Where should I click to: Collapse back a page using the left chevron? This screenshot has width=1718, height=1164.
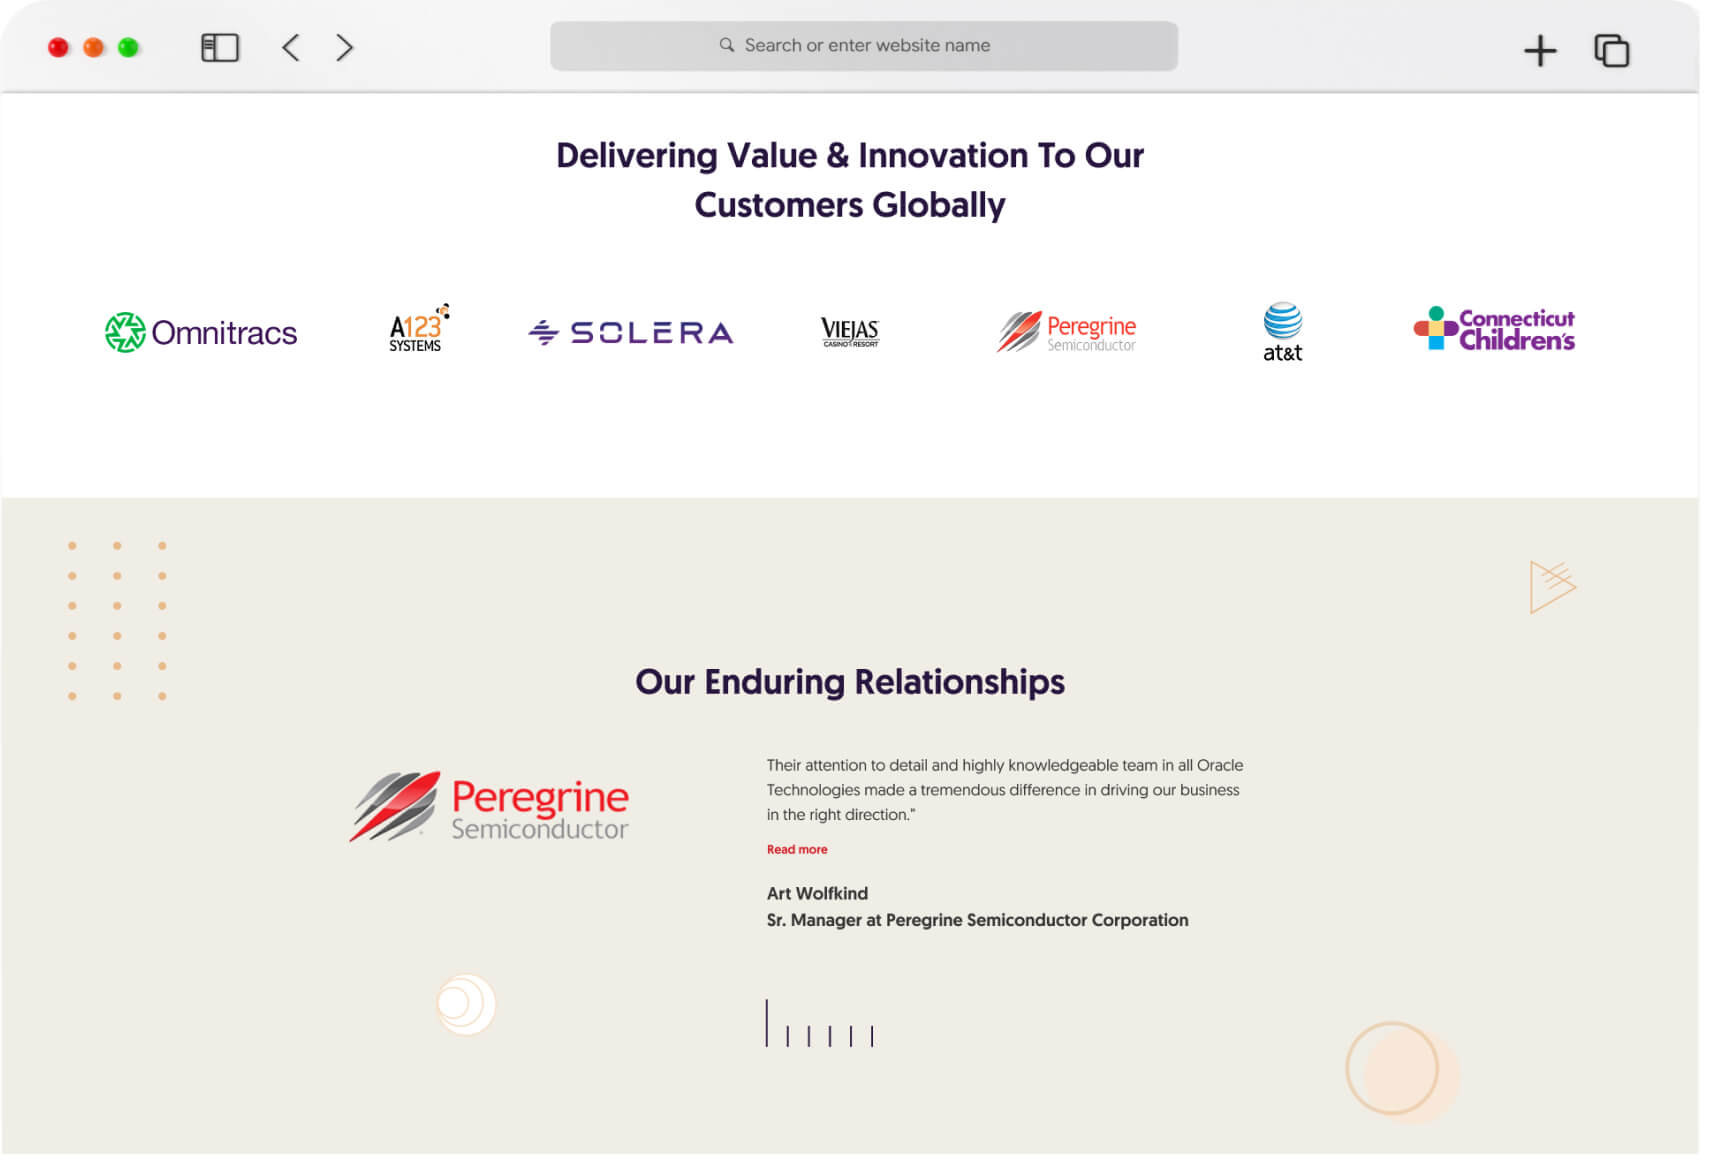pos(290,47)
